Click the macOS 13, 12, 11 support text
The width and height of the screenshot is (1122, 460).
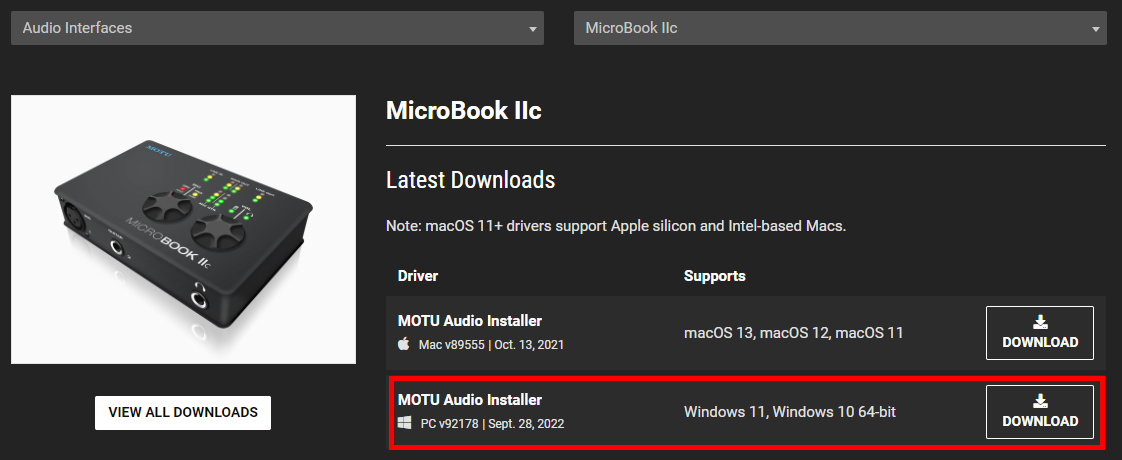(793, 332)
